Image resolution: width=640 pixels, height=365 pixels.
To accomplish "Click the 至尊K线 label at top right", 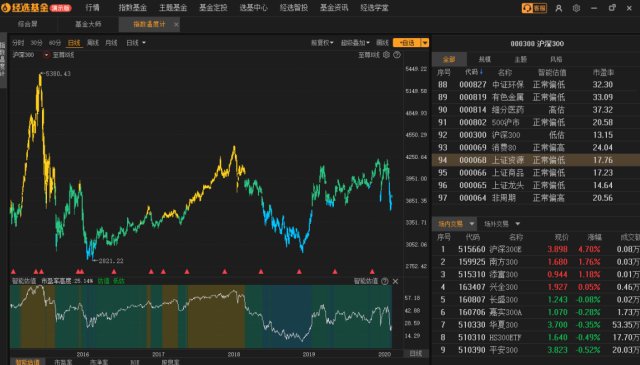I will point(369,55).
